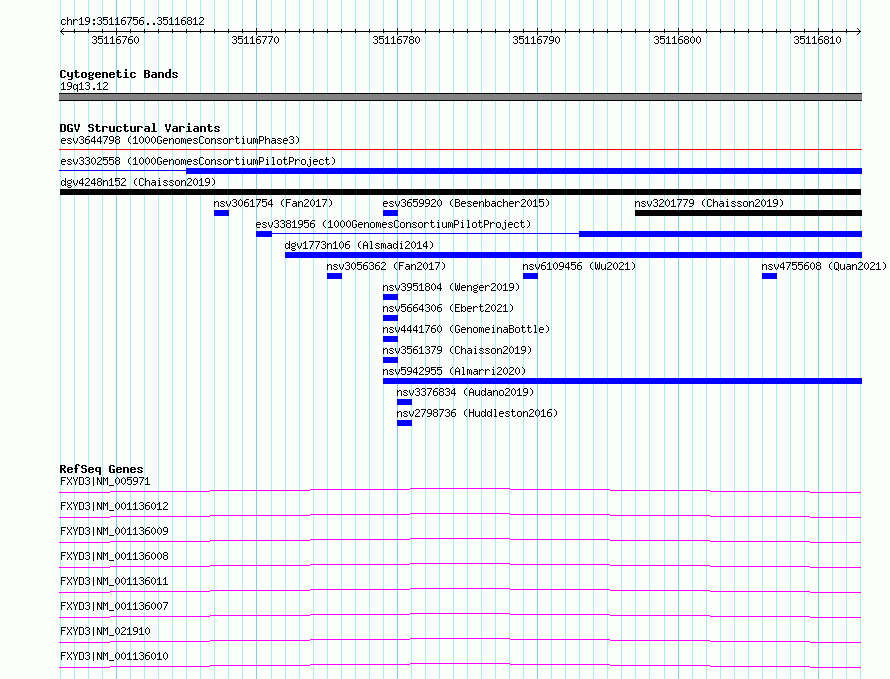This screenshot has width=890, height=679.
Task: Select the dgv4248n152 (Chaisson2019) label
Action: pos(138,182)
